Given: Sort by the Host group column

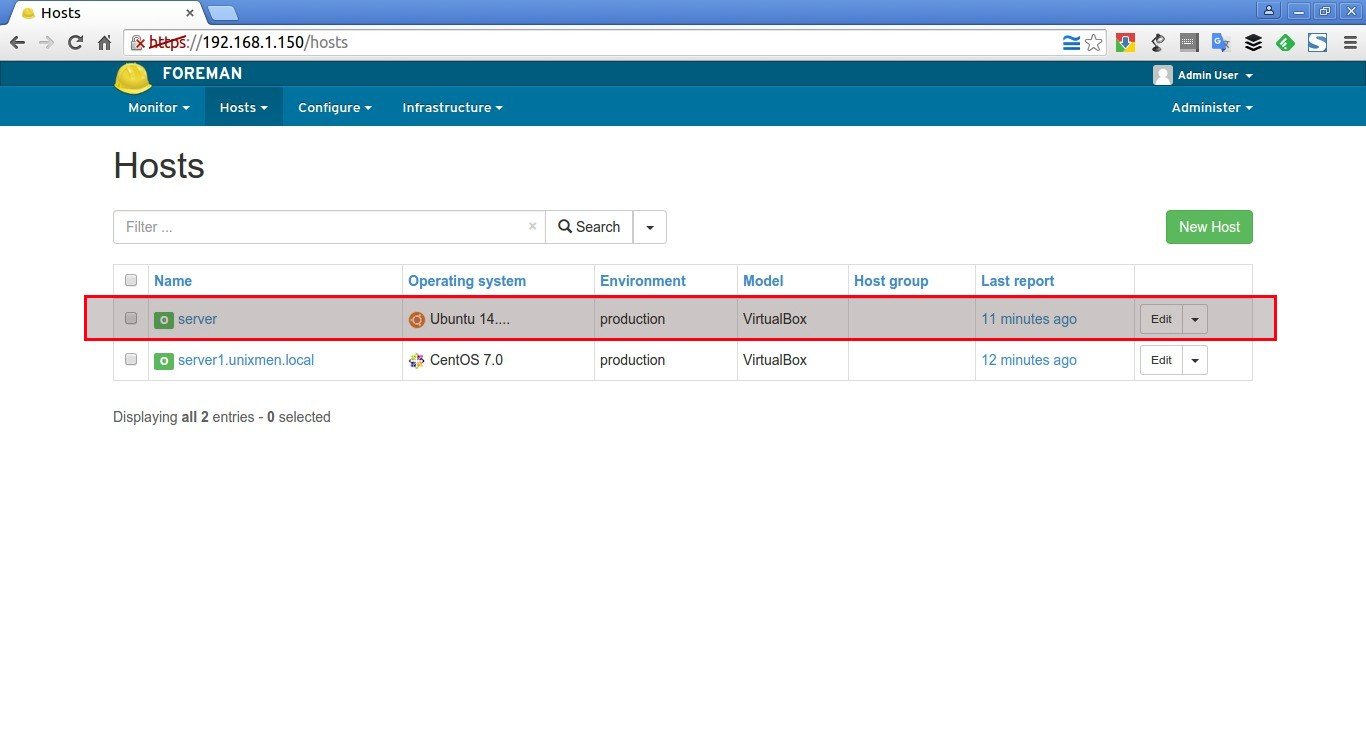Looking at the screenshot, I should [891, 281].
